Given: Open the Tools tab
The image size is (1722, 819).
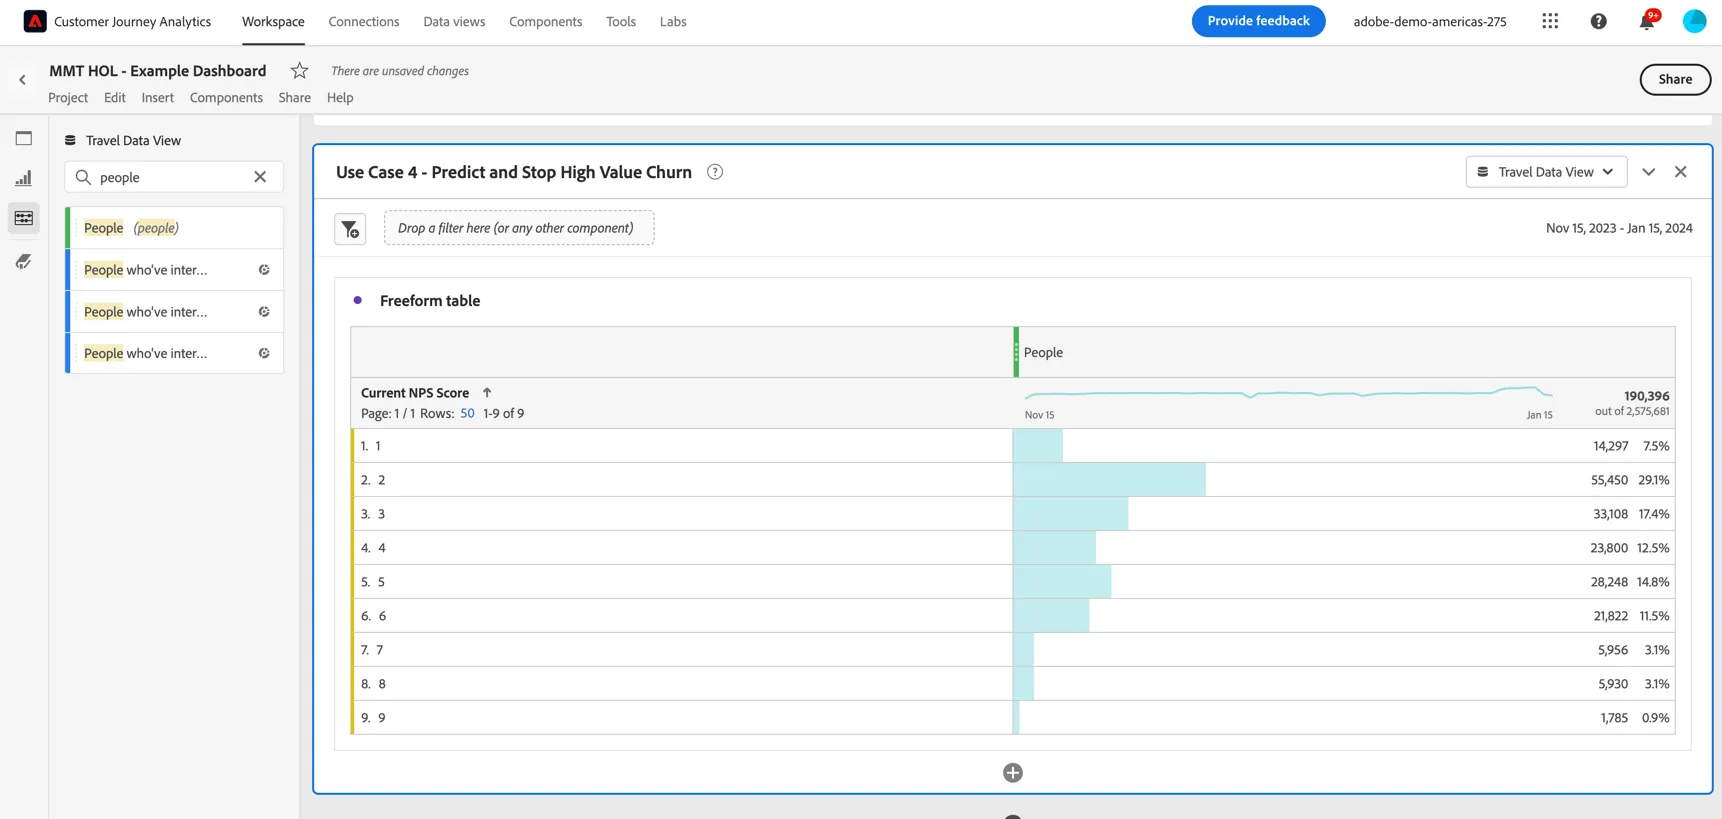Looking at the screenshot, I should point(621,22).
